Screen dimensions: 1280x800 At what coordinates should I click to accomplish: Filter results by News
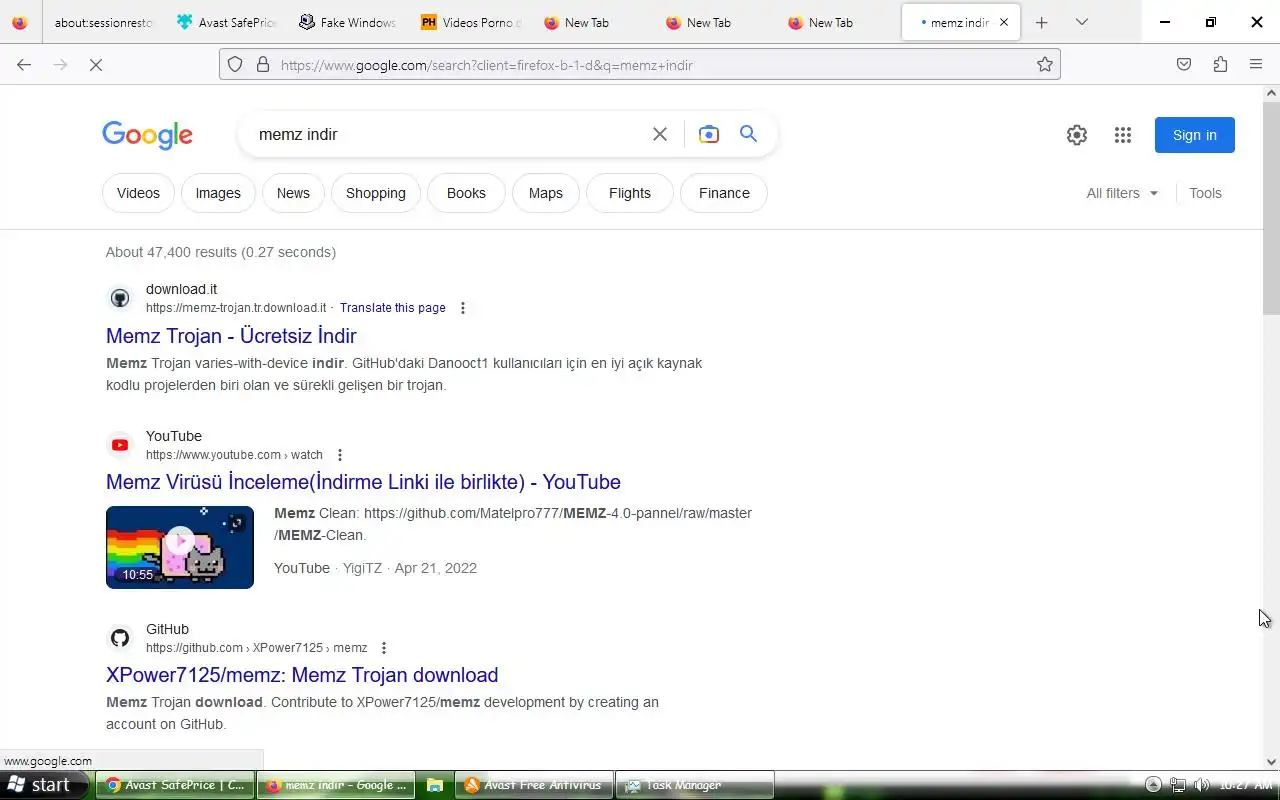[293, 193]
